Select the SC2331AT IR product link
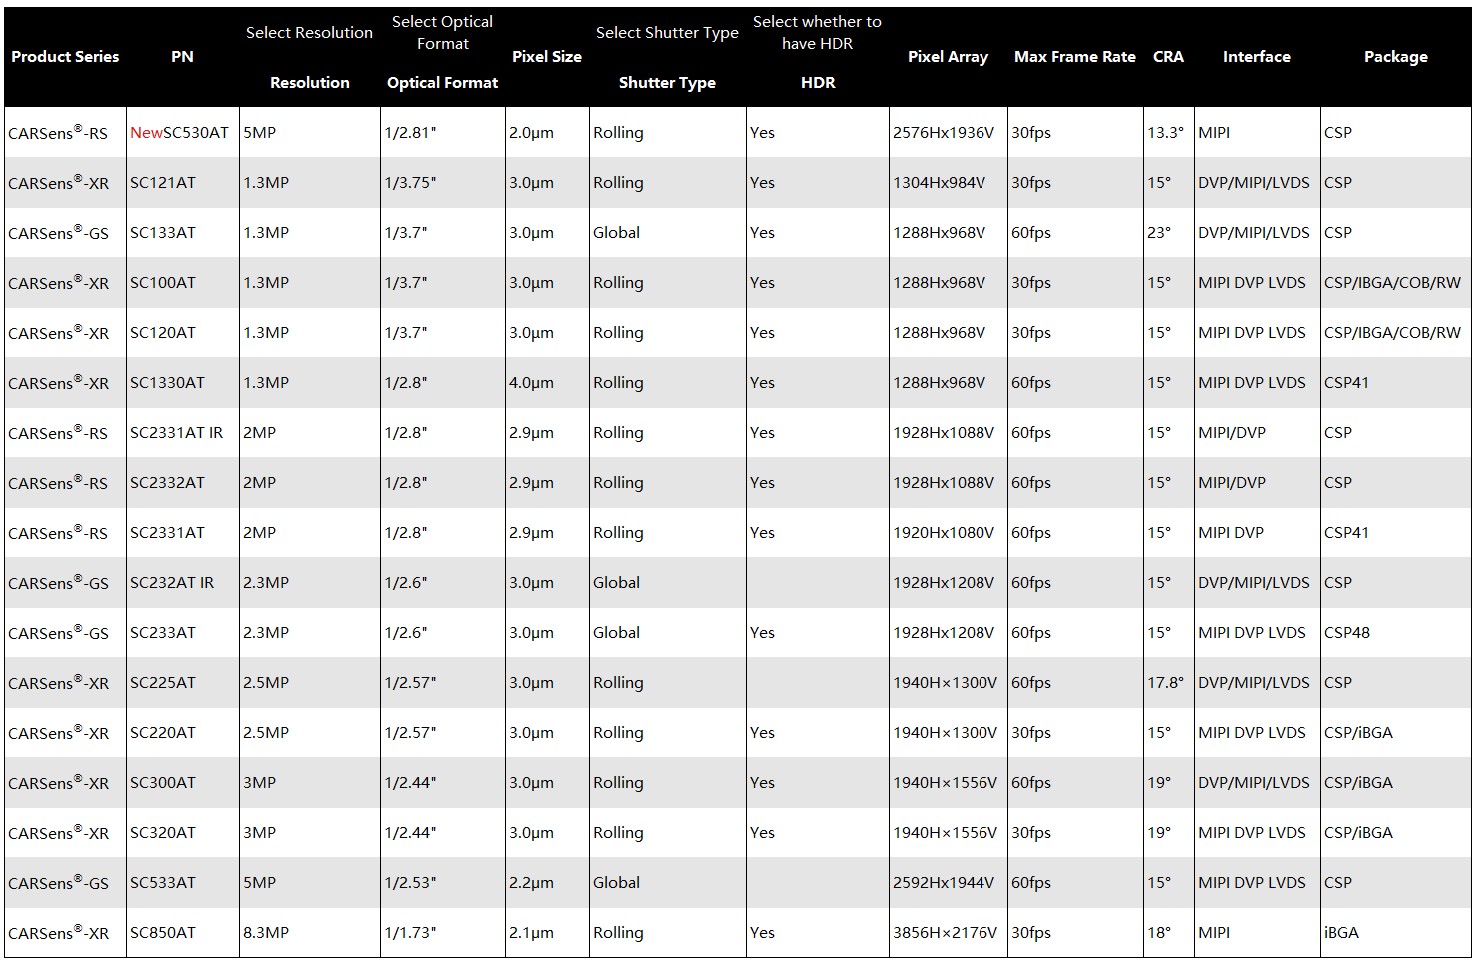This screenshot has width=1478, height=965. click(177, 432)
